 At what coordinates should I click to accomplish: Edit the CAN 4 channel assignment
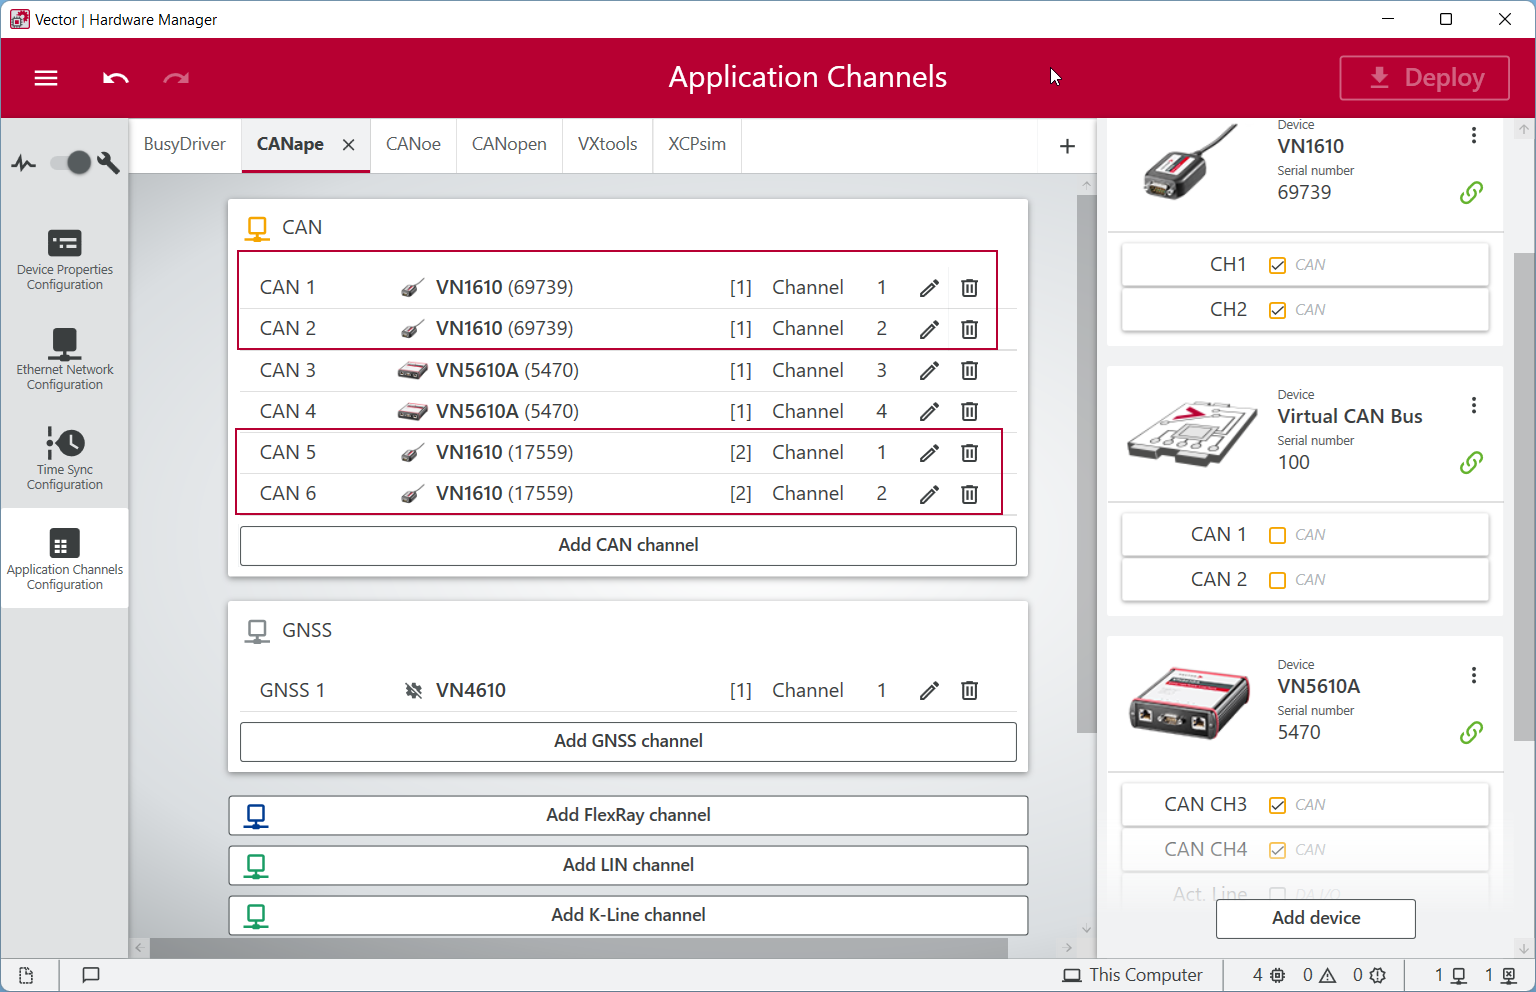point(929,412)
